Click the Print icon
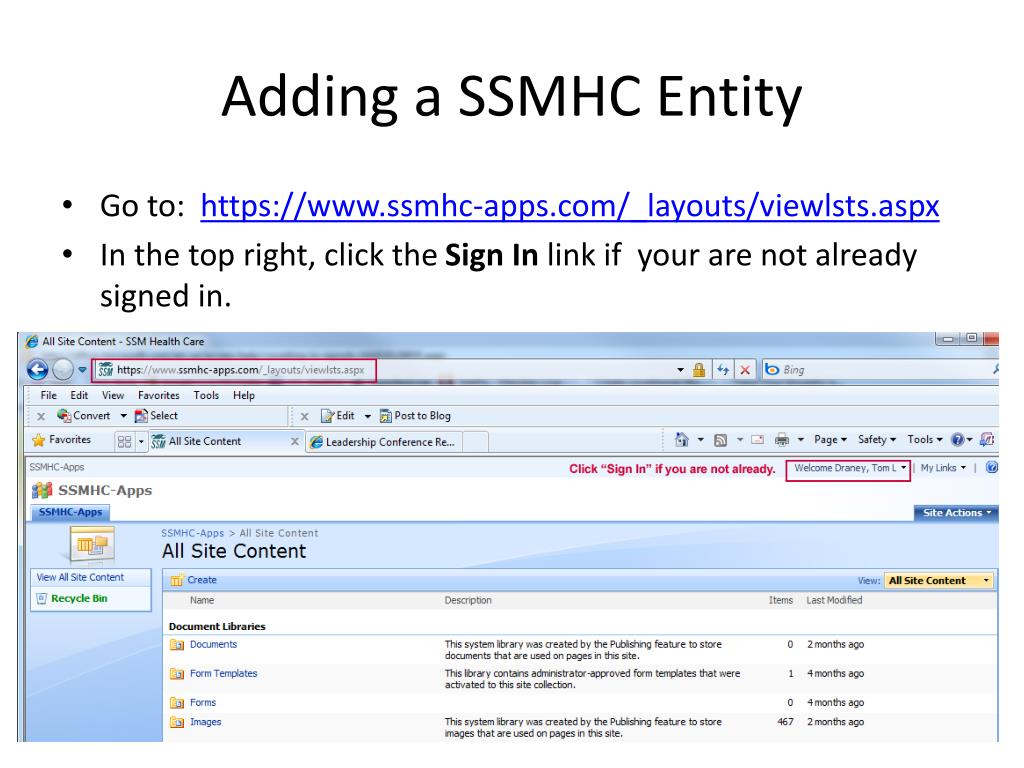Screen dimensions: 1024x768 pyautogui.click(x=782, y=440)
